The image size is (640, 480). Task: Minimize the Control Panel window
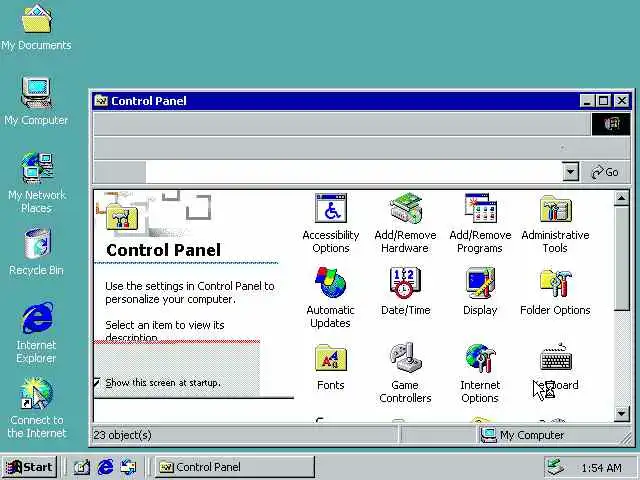click(x=587, y=100)
